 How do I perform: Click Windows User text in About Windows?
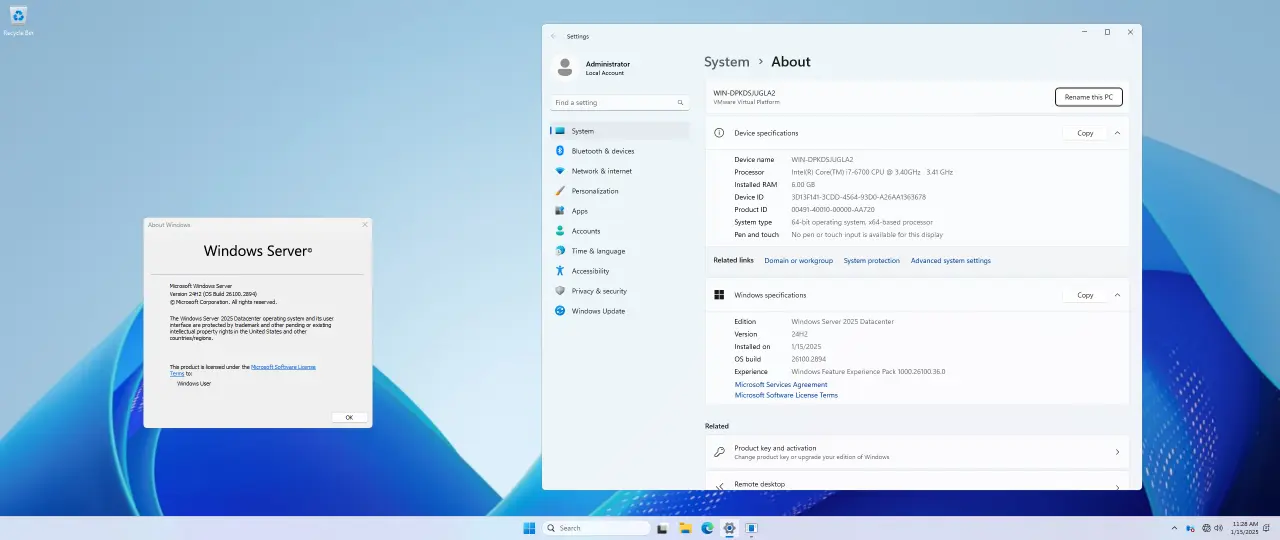[x=194, y=383]
